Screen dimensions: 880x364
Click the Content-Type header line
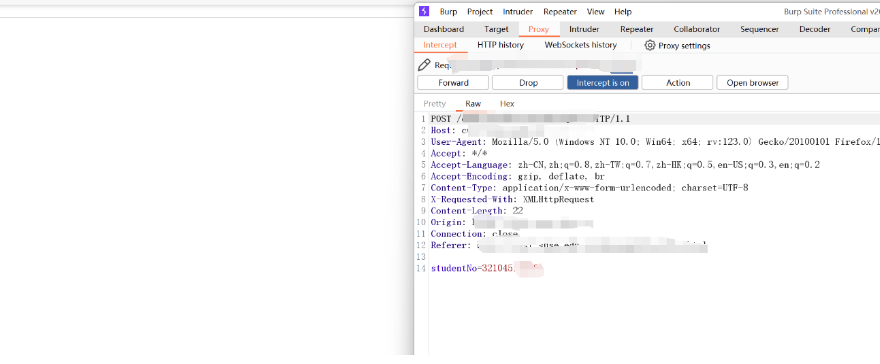pyautogui.click(x=589, y=188)
